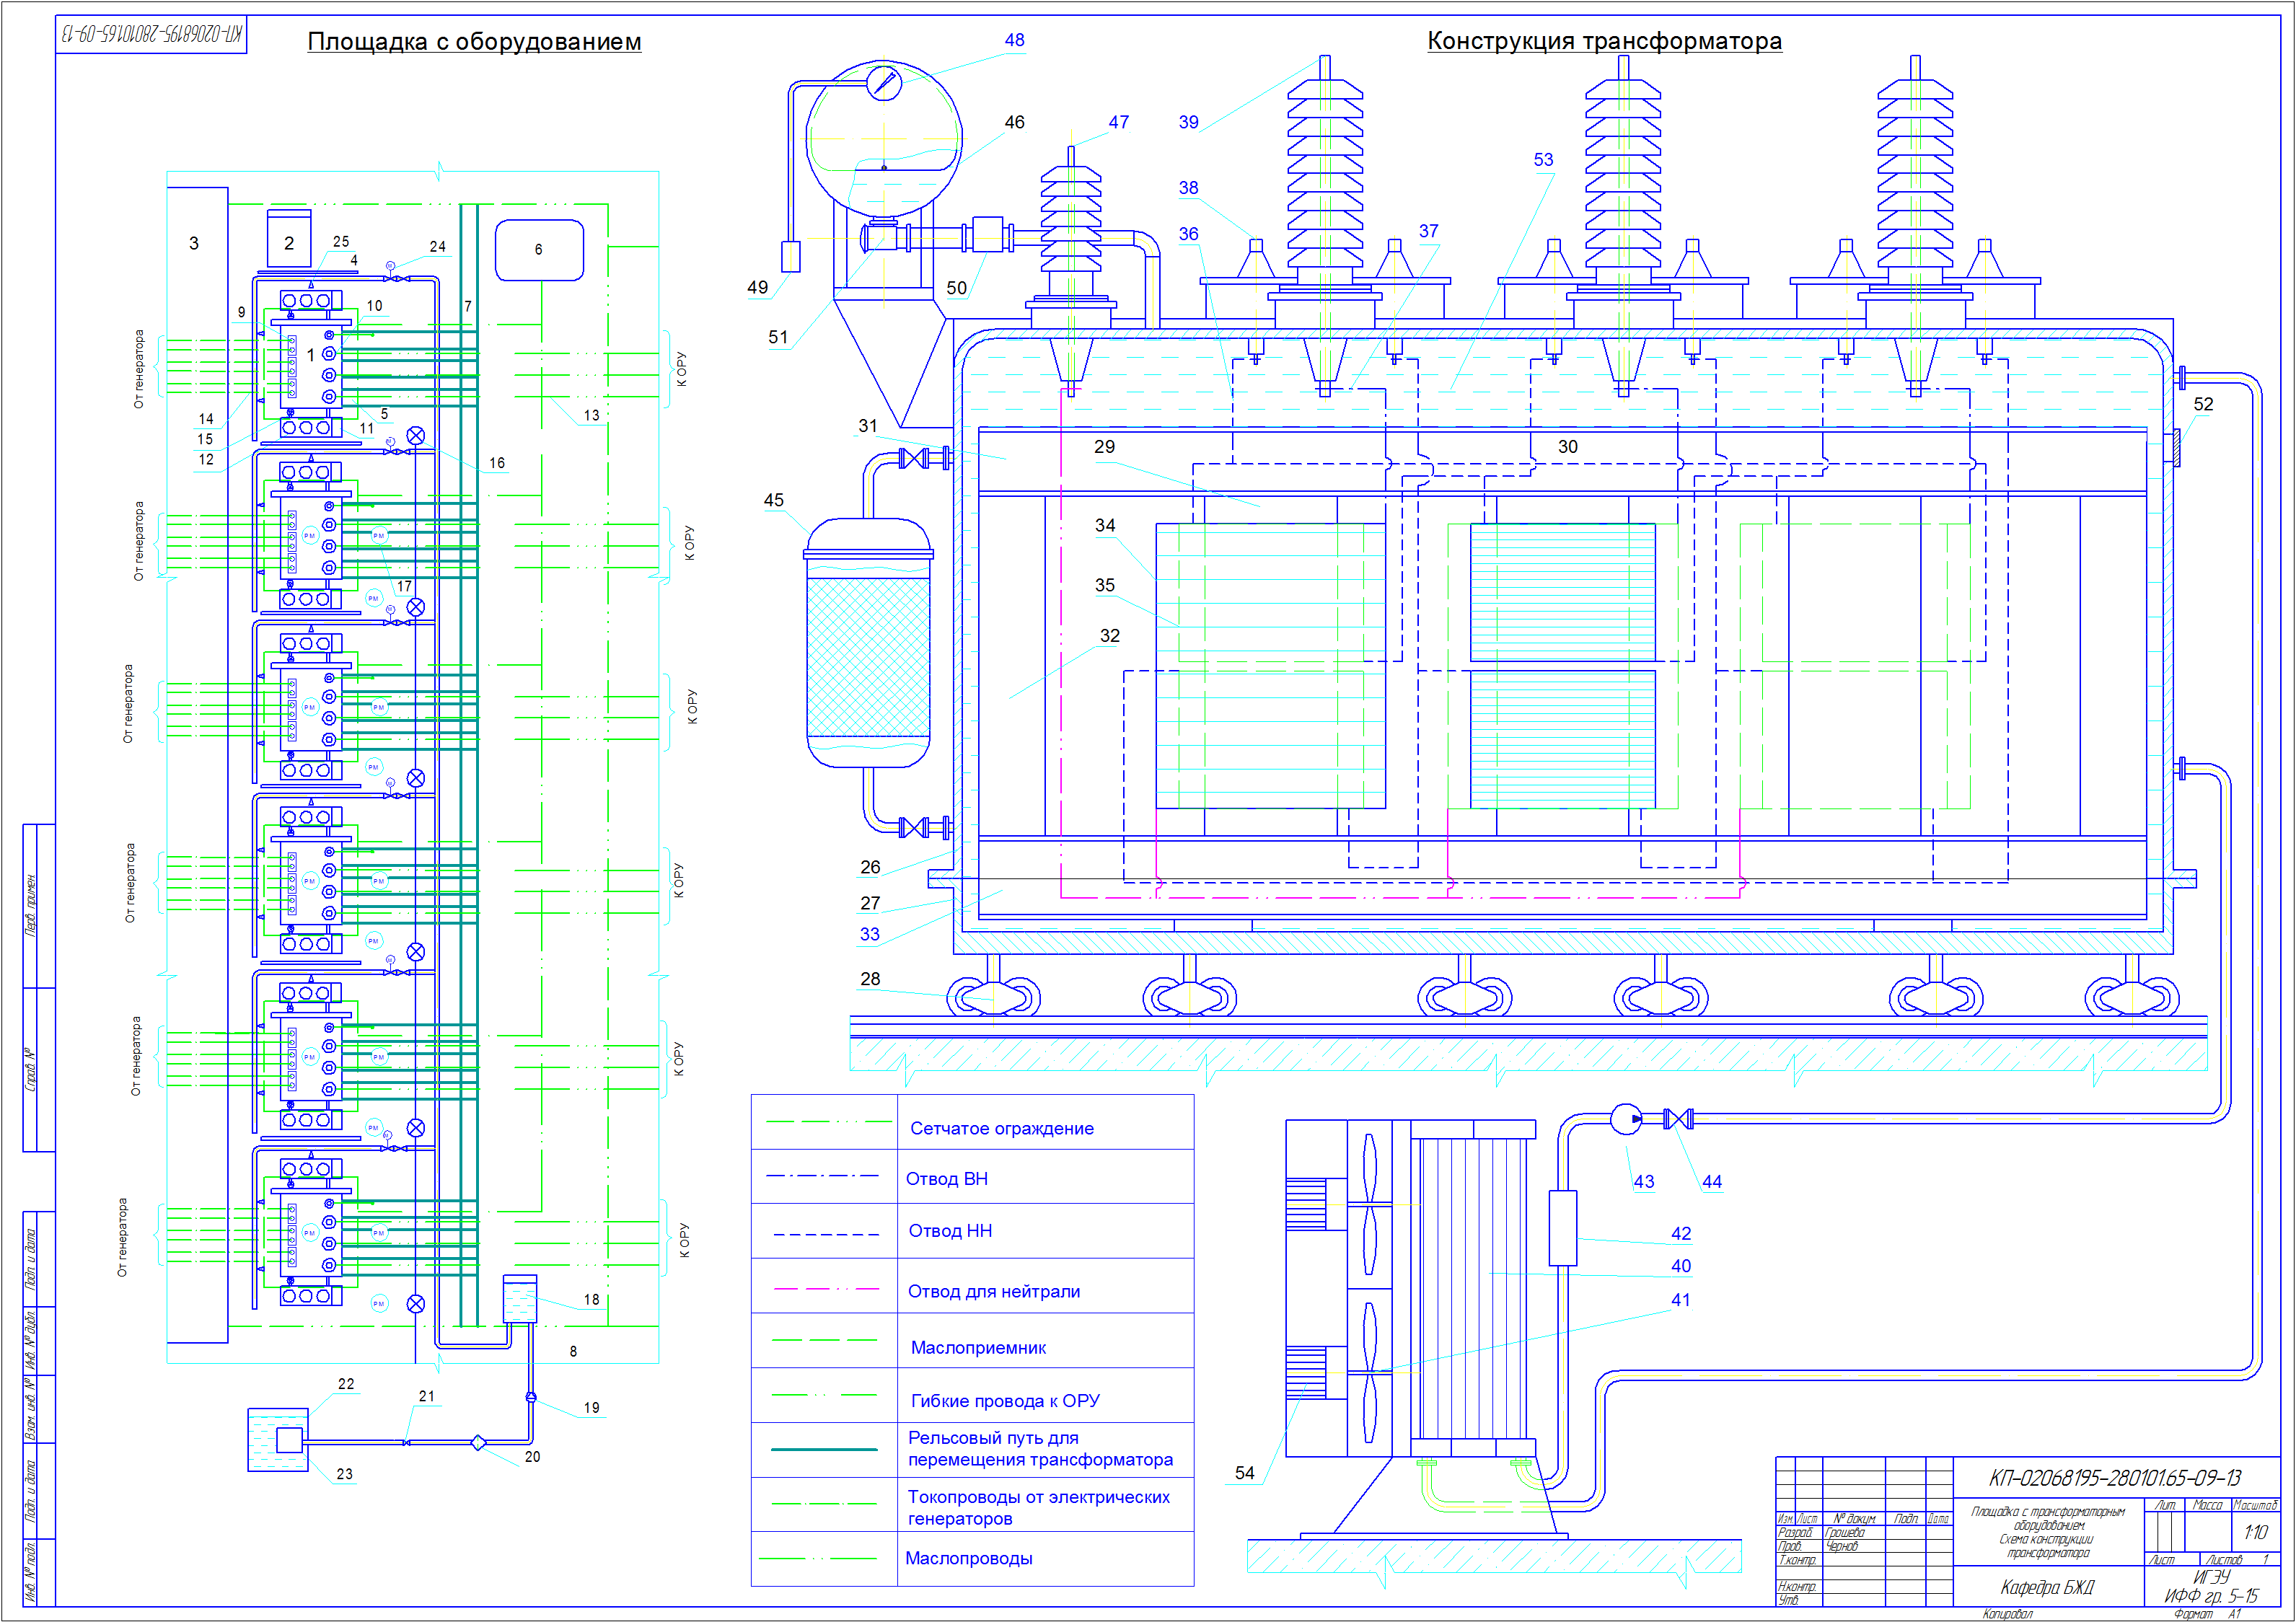Viewport: 2296px width, 1622px height.
Task: Select legend entry 'Отвод НН'
Action: tap(949, 1231)
